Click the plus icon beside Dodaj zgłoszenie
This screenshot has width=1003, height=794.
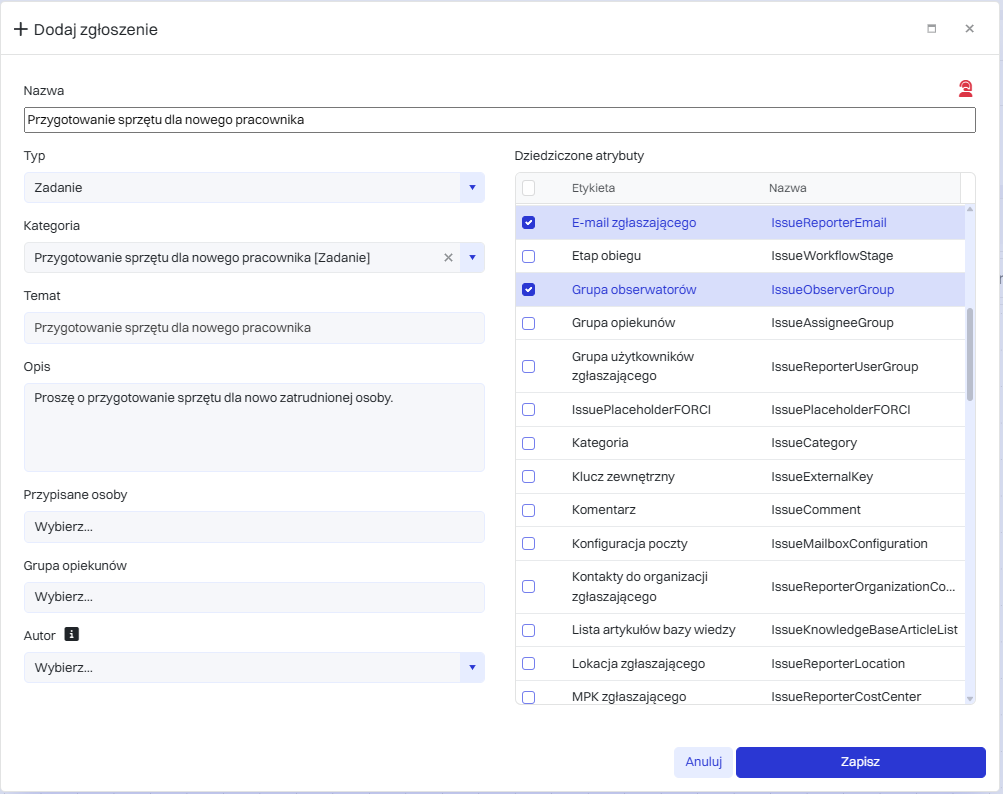[x=20, y=29]
